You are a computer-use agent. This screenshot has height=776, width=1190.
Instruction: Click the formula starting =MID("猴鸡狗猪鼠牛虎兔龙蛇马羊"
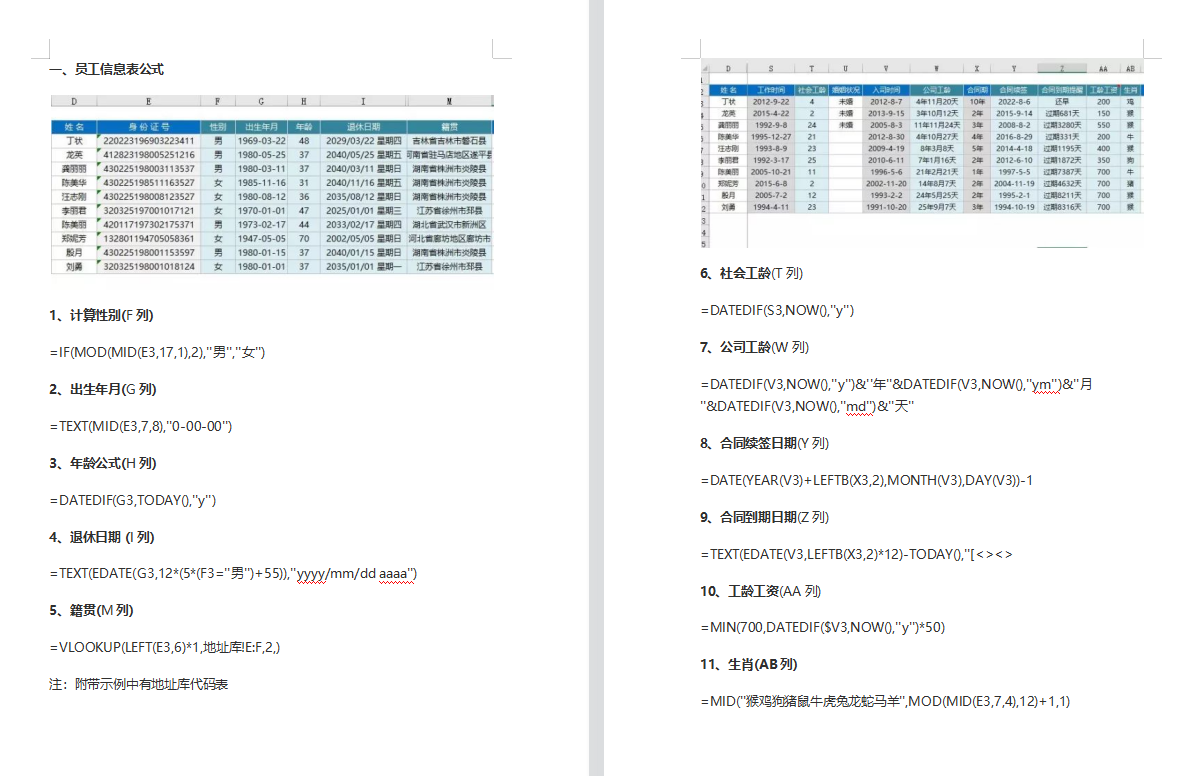pos(885,702)
